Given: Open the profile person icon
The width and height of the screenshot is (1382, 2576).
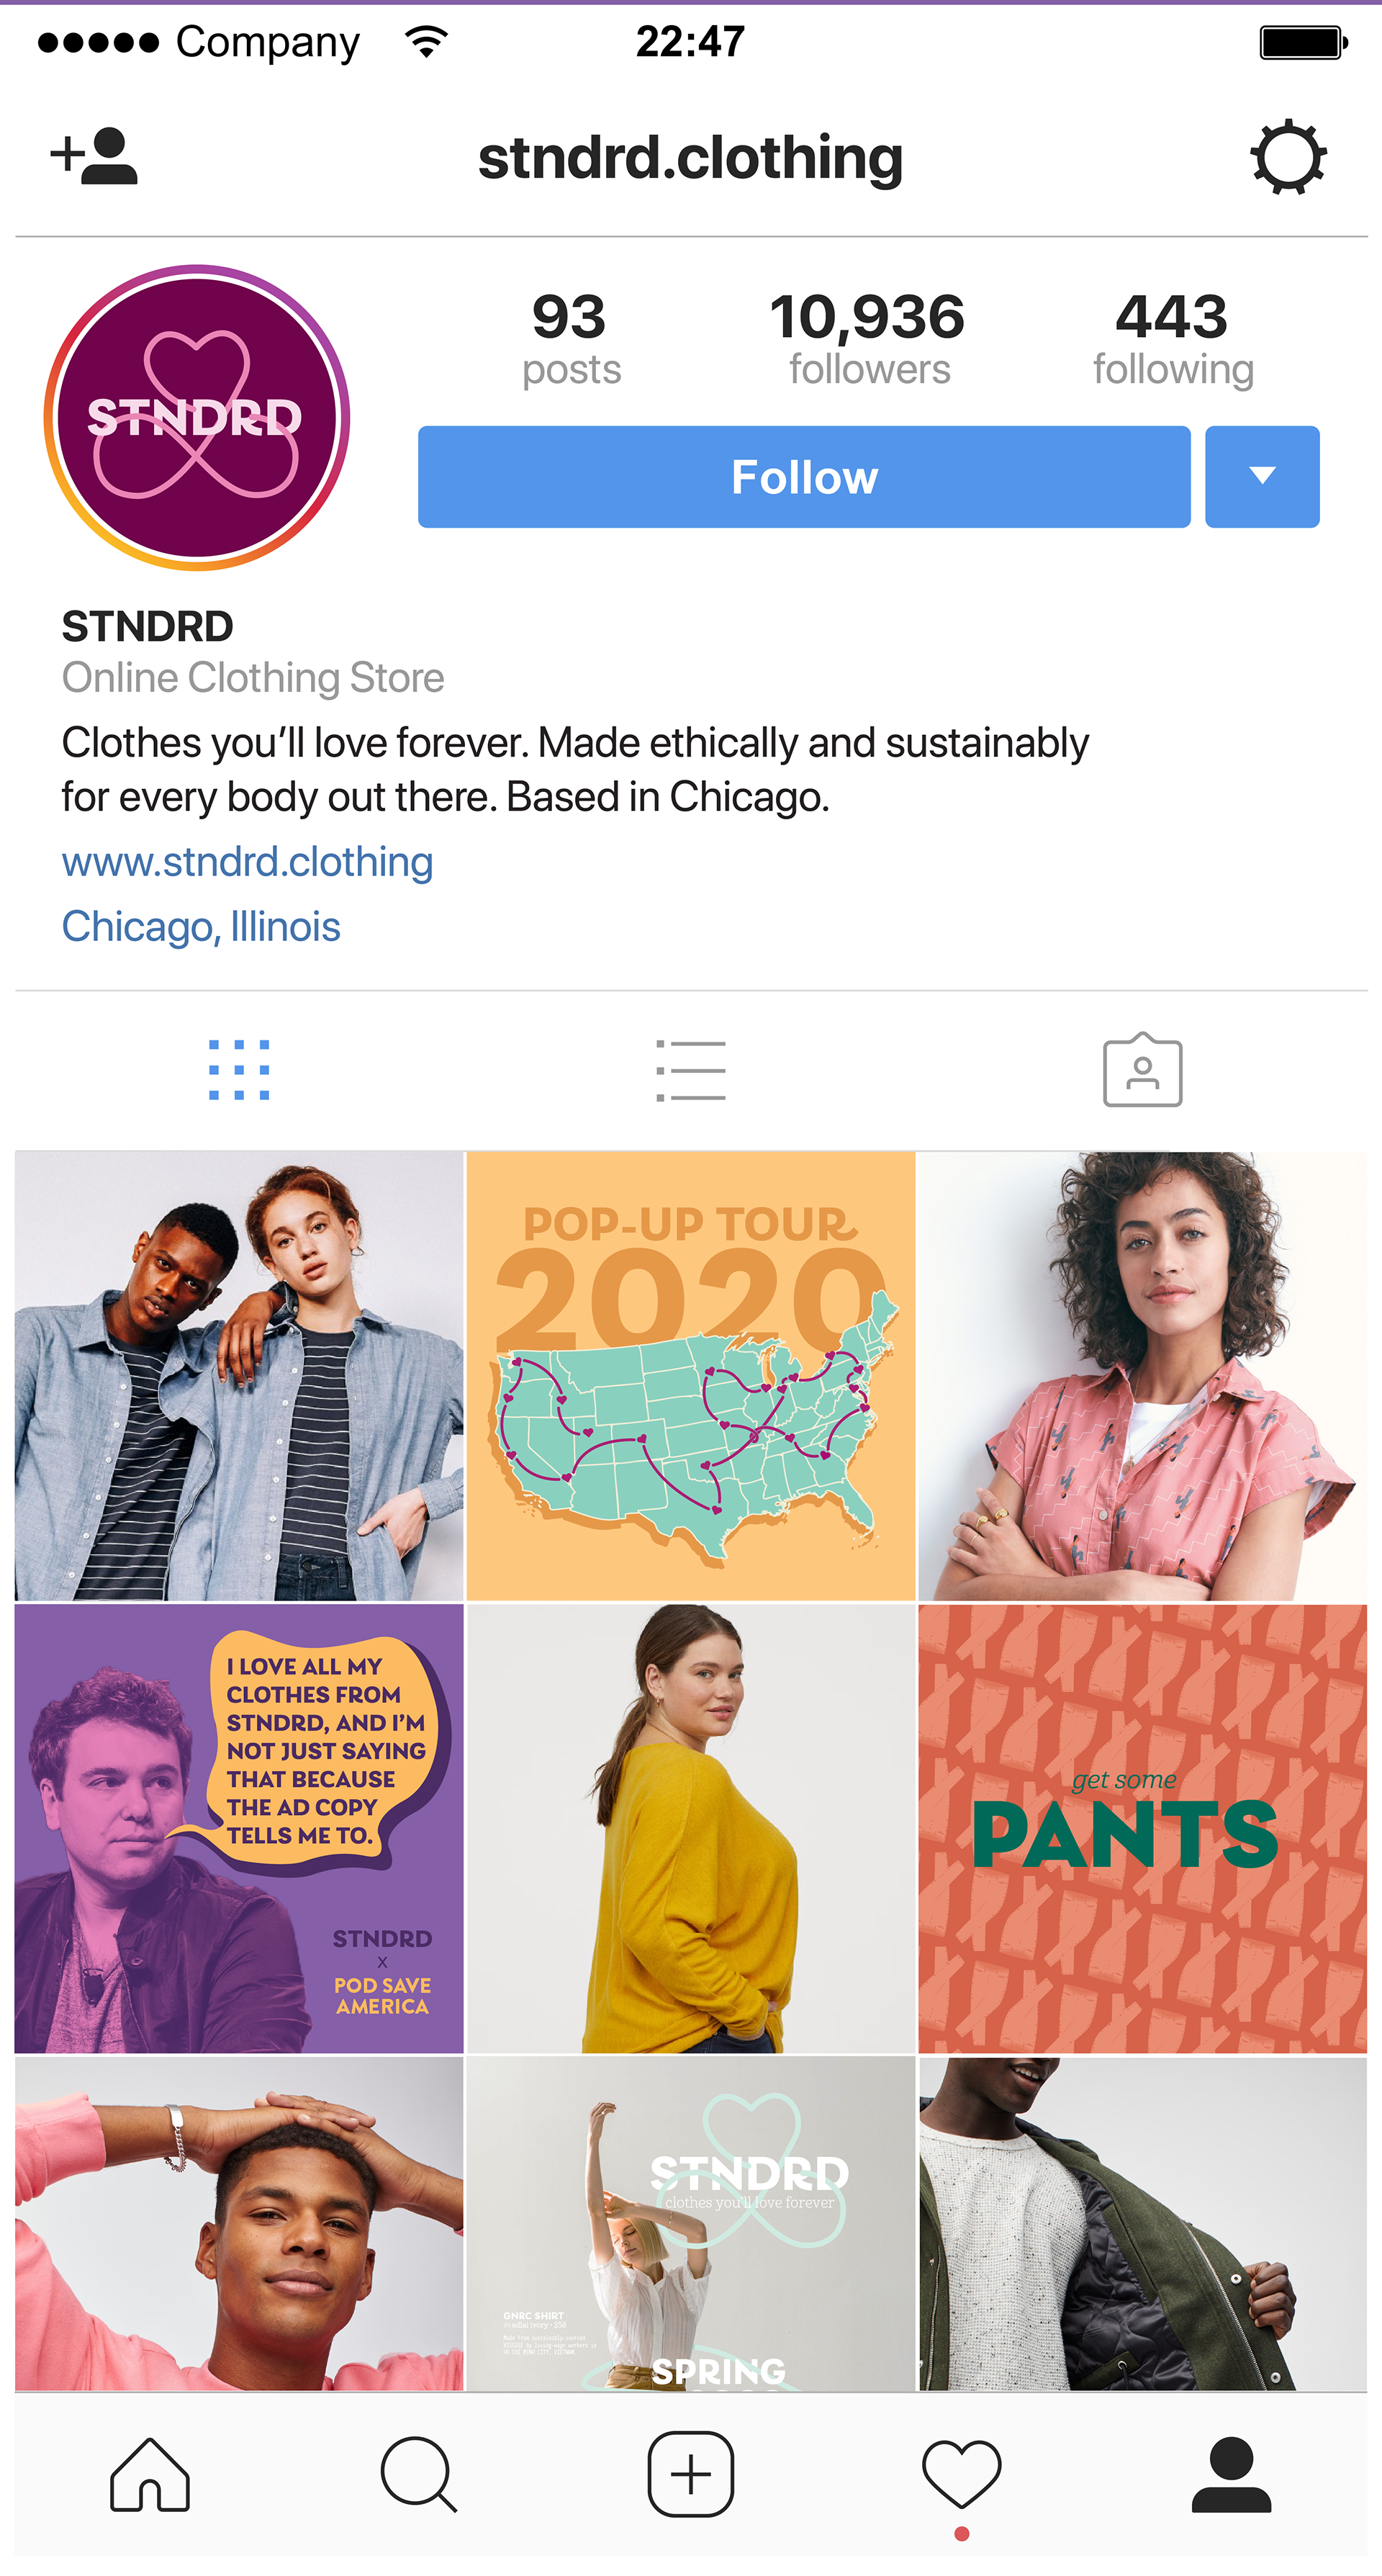Looking at the screenshot, I should tap(1231, 2475).
